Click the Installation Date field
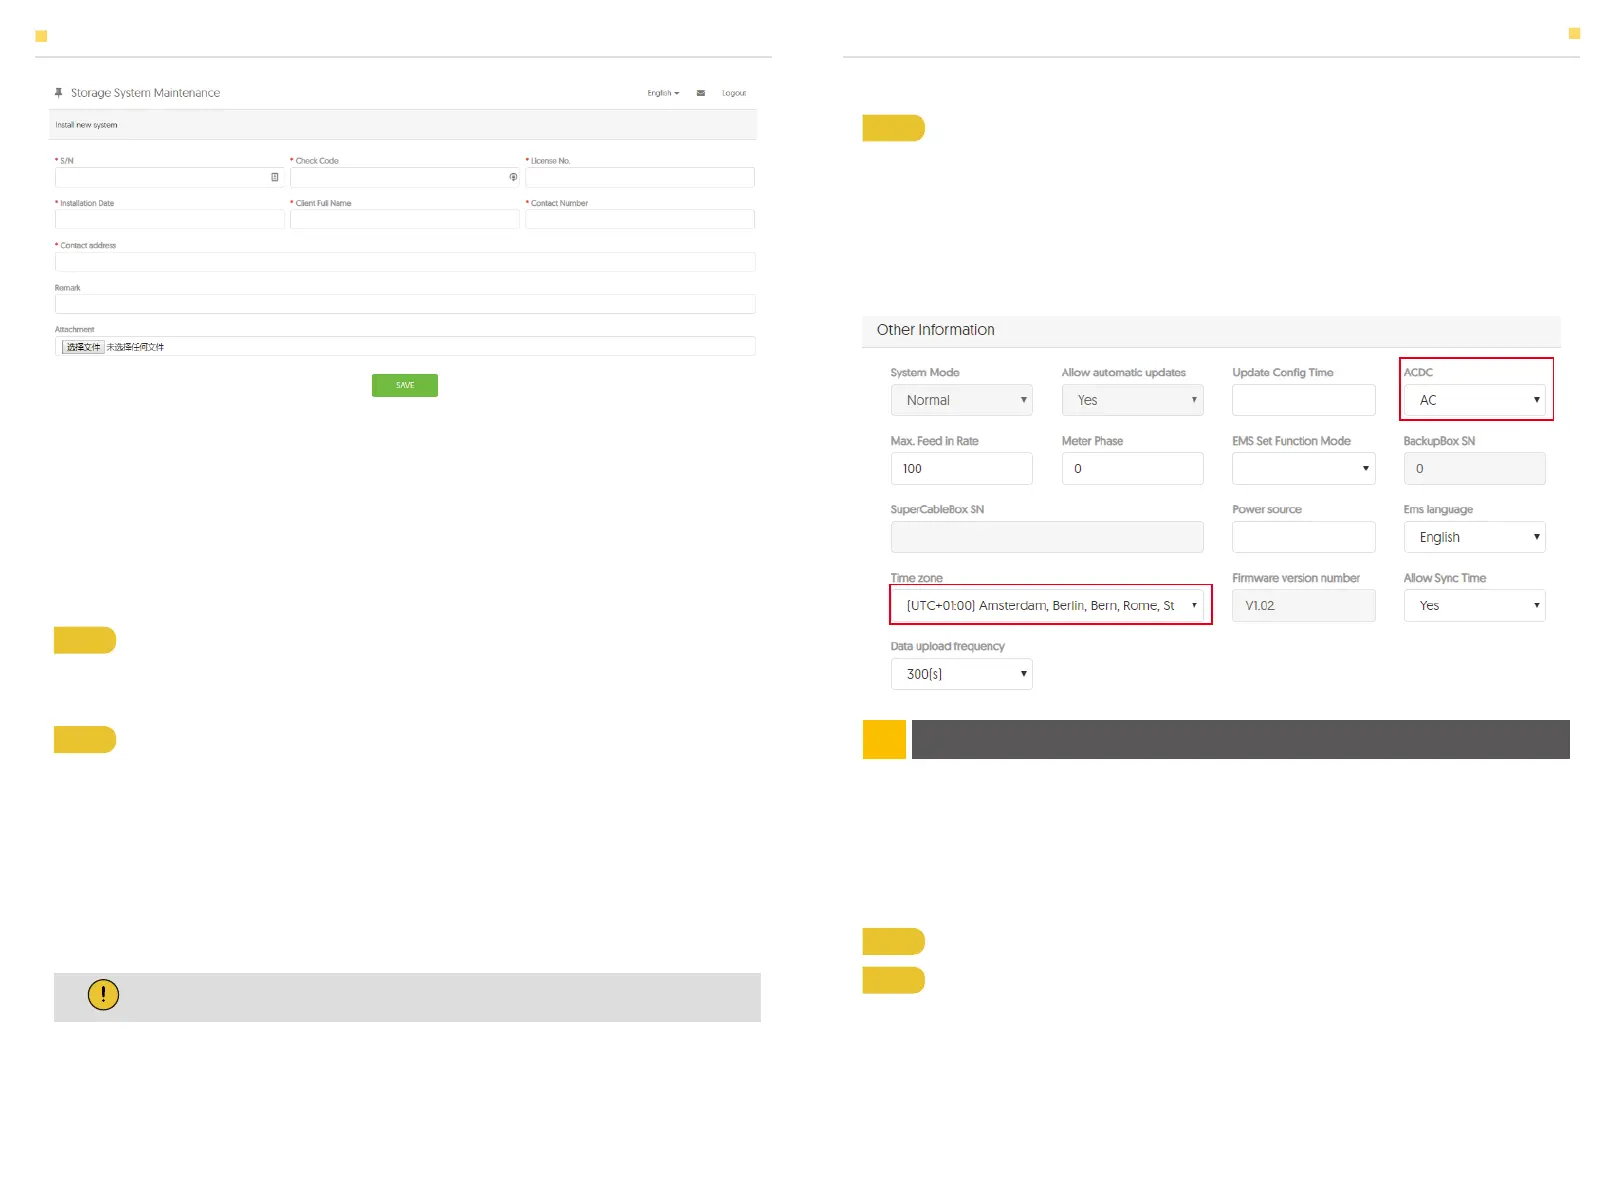Image resolution: width=1616 pixels, height=1191 pixels. pos(170,219)
